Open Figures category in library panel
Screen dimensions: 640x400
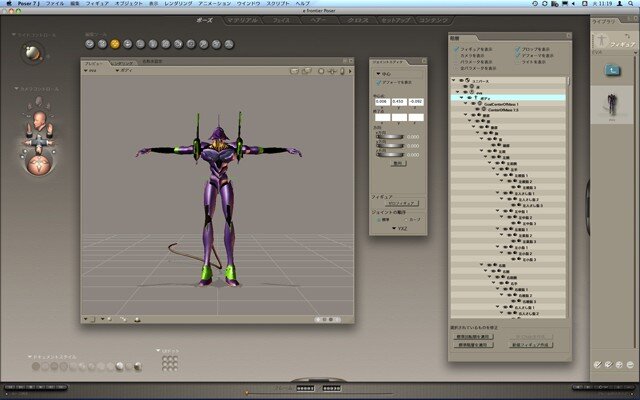point(615,40)
